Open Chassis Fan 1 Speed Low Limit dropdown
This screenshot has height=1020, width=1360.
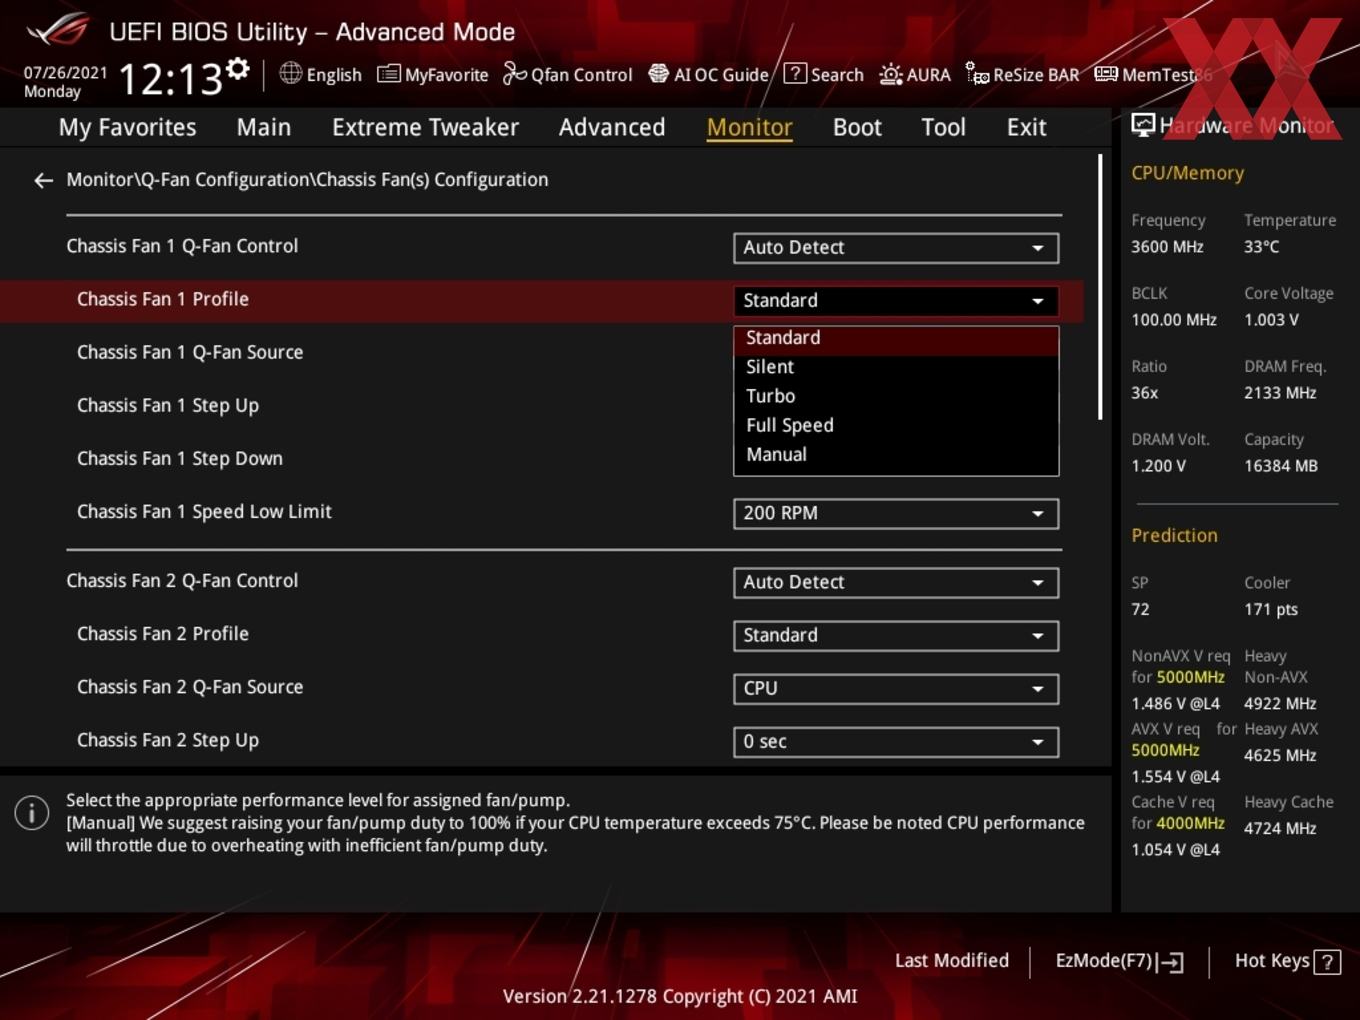(x=896, y=513)
